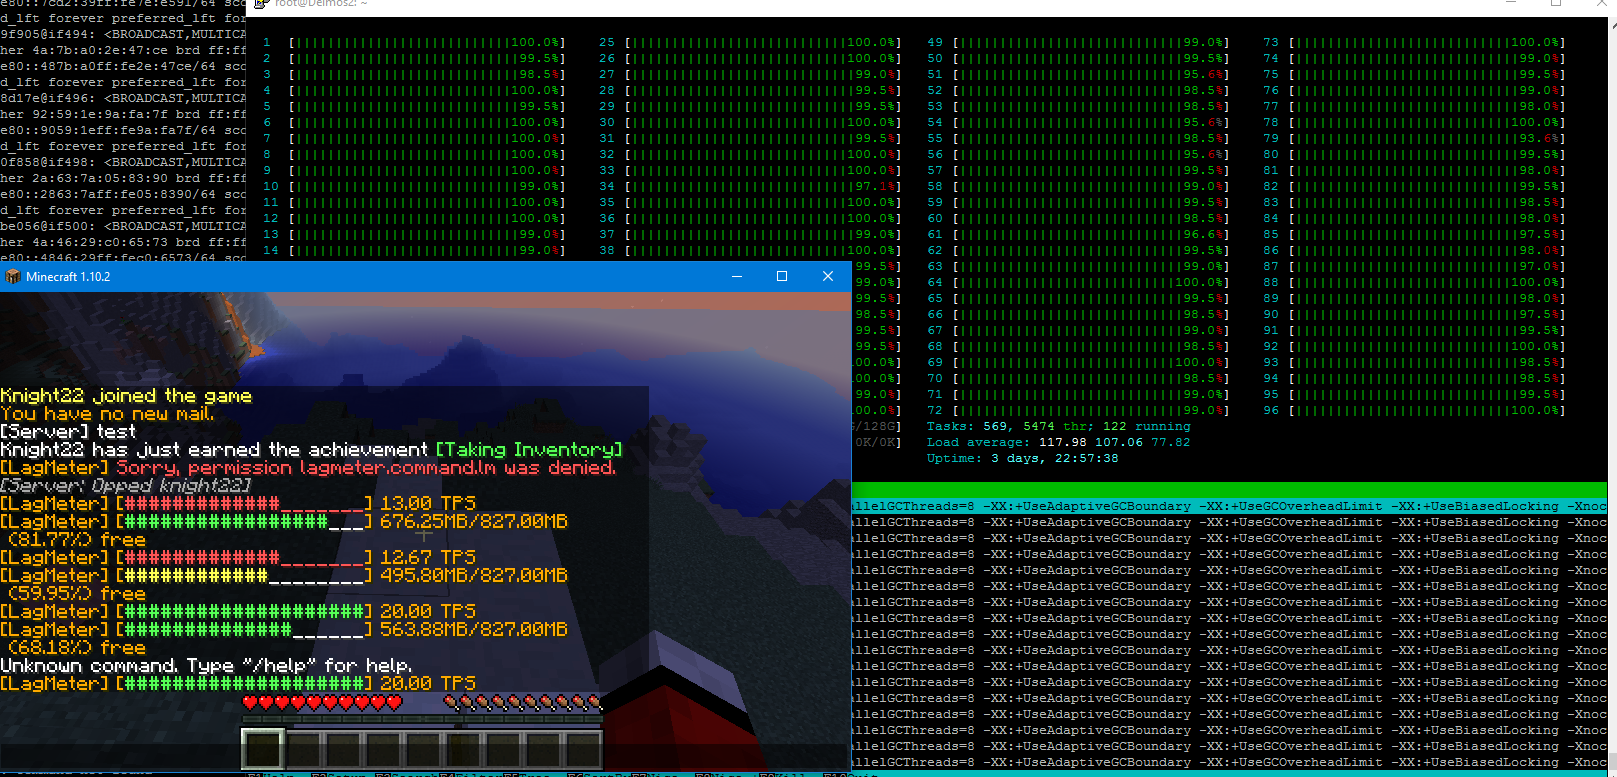Click the 'Minecraft 1.10.2' title text
This screenshot has width=1617, height=777.
(68, 277)
